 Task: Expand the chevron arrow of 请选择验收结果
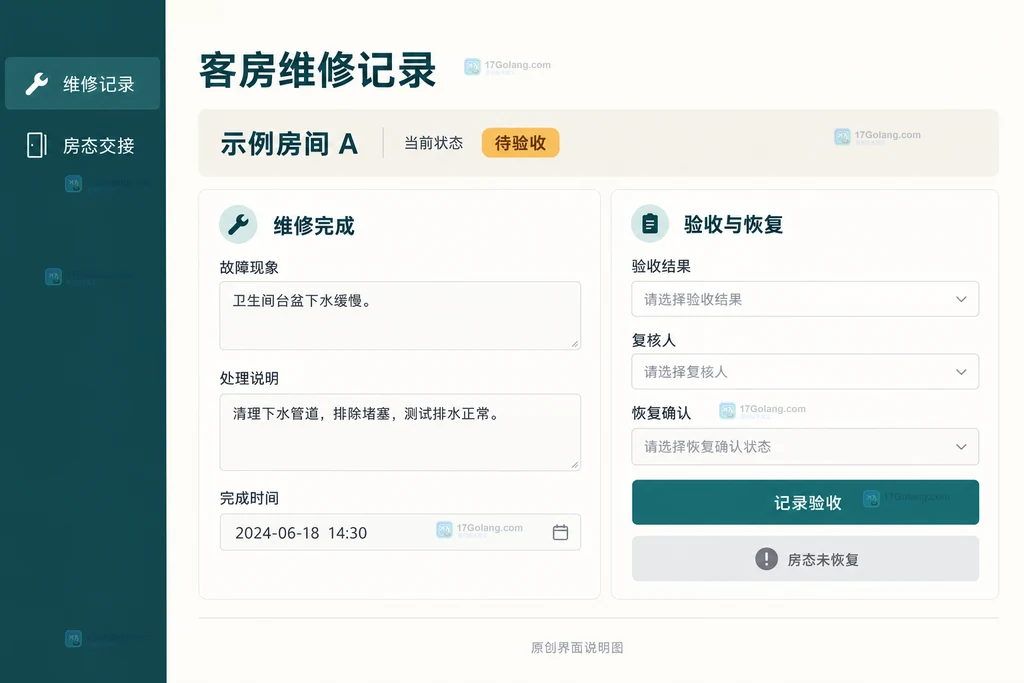961,299
